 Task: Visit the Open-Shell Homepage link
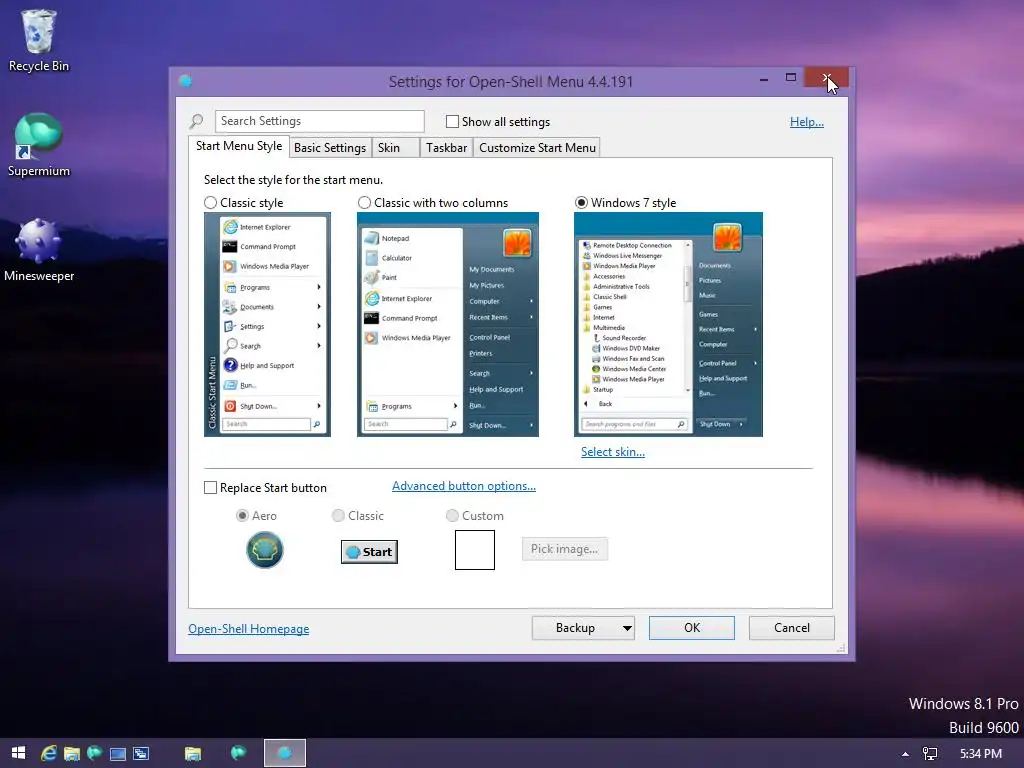[x=249, y=629]
